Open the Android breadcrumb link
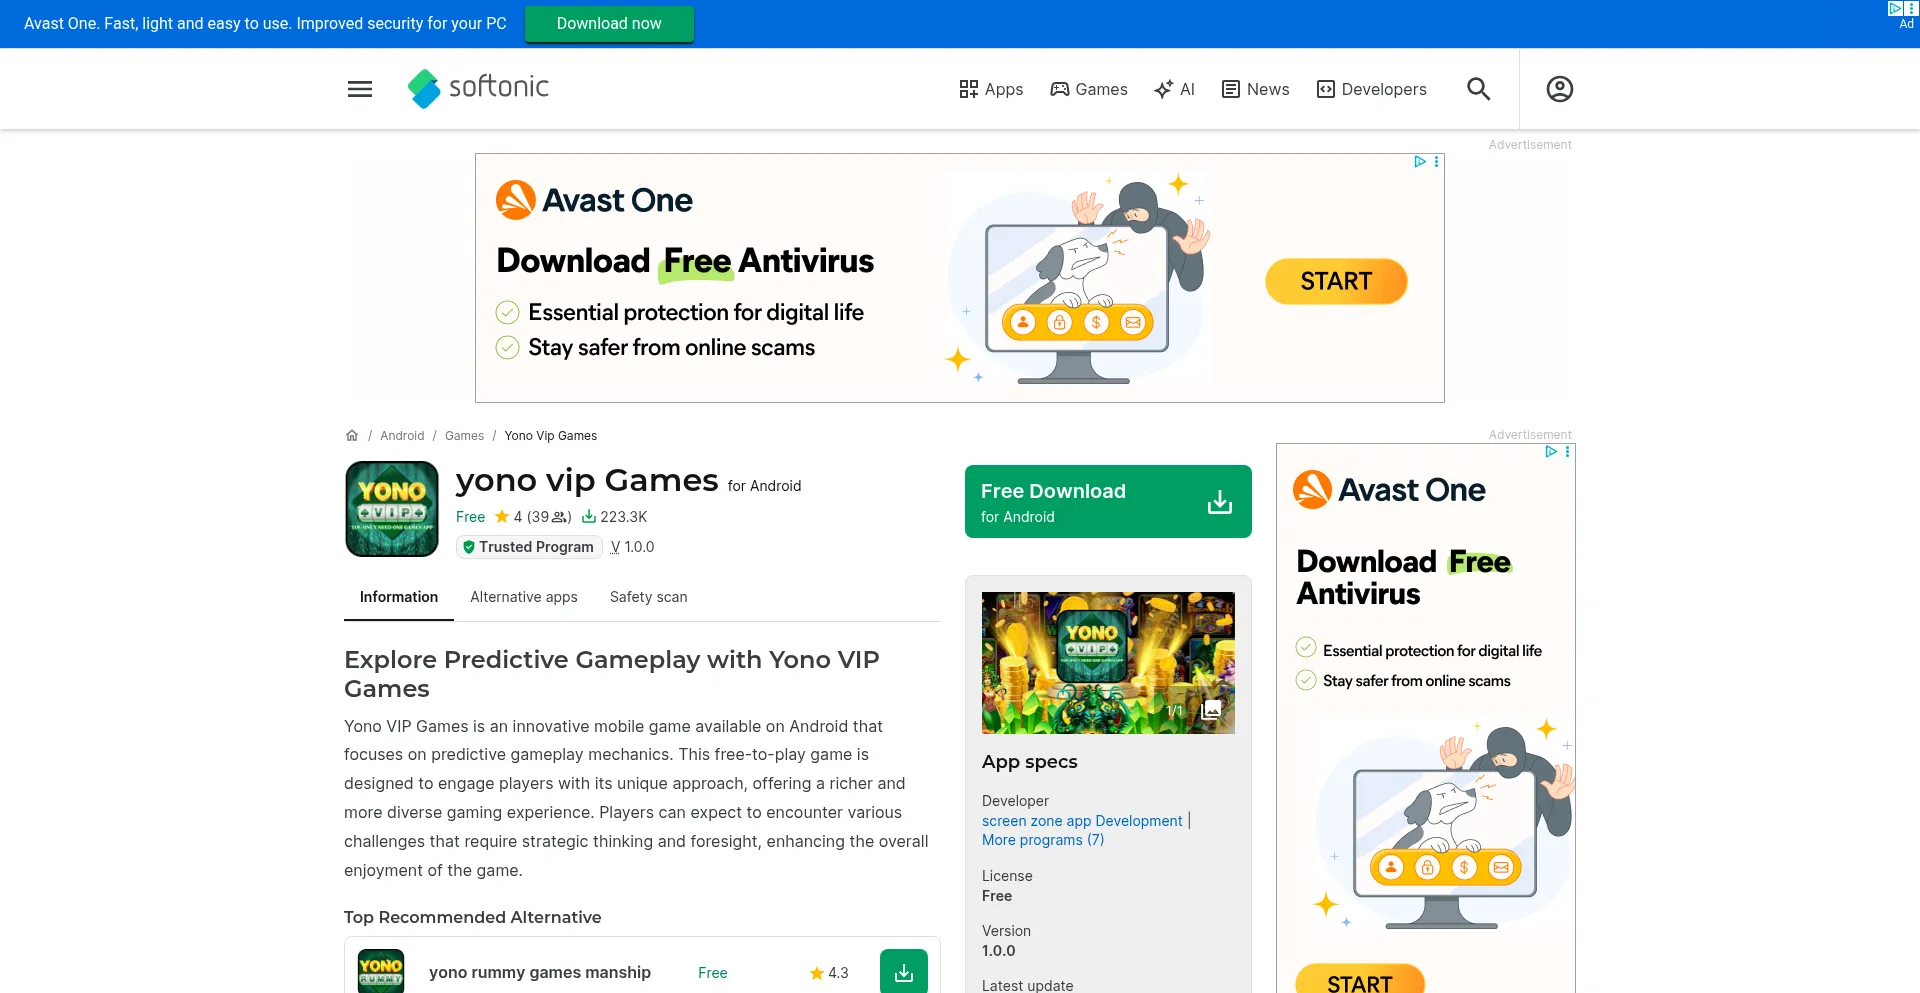1920x993 pixels. (402, 436)
